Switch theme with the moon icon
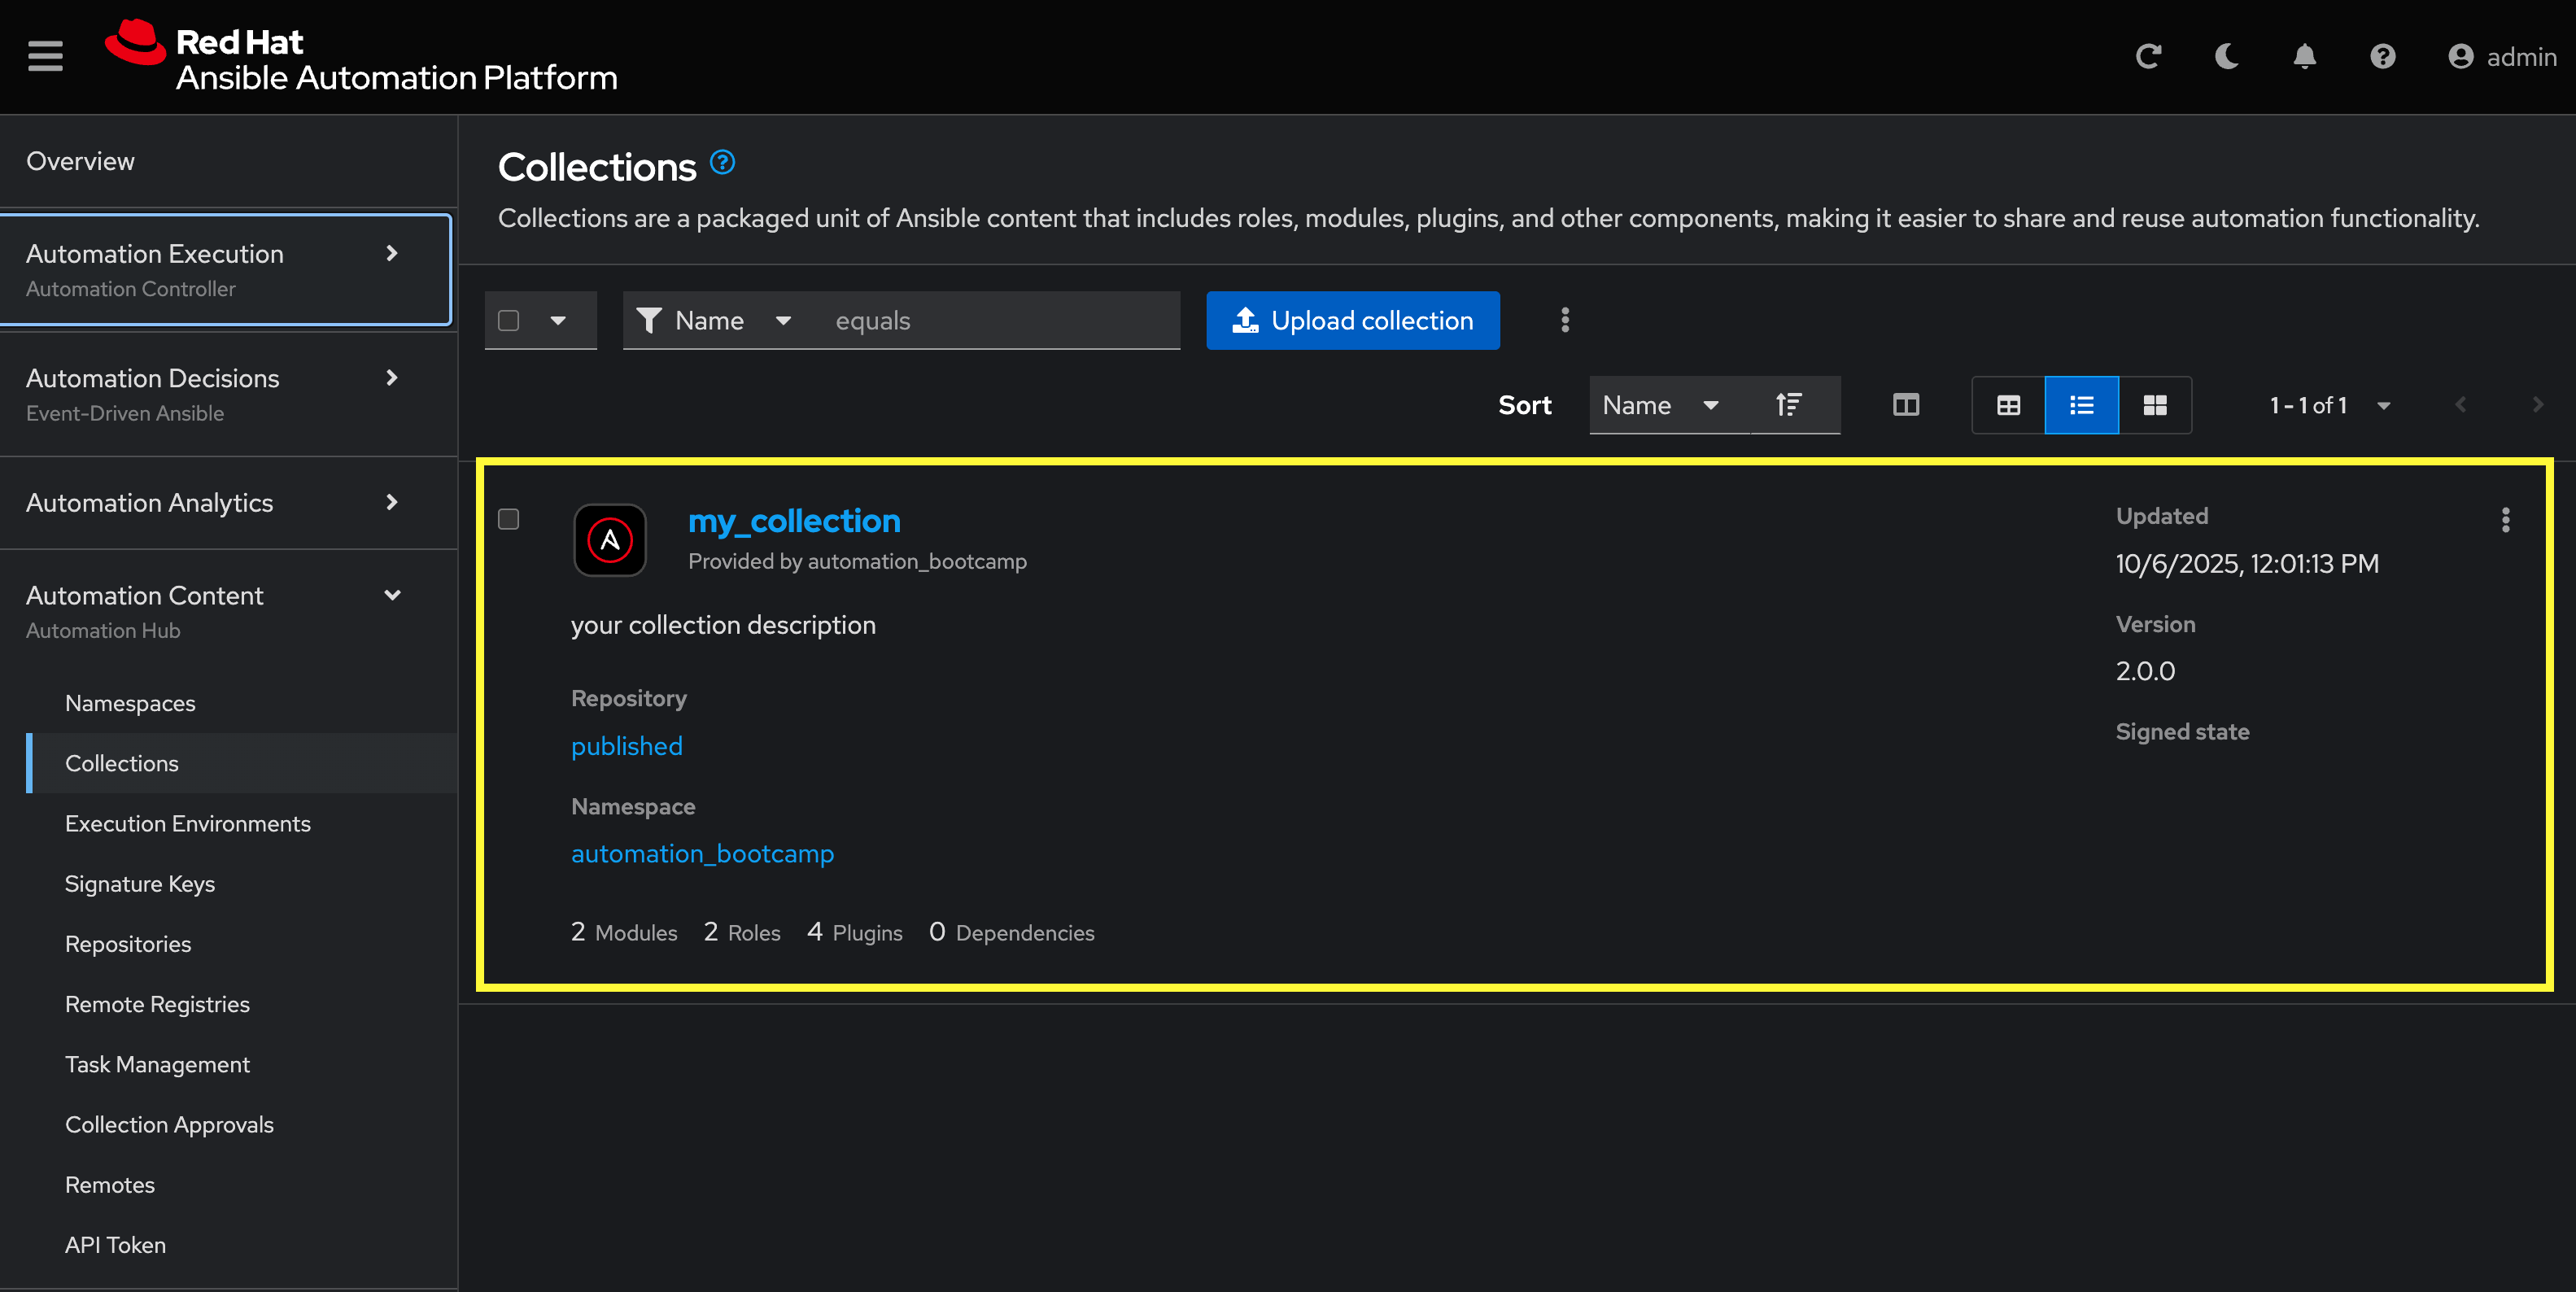The height and width of the screenshot is (1292, 2576). pos(2226,56)
